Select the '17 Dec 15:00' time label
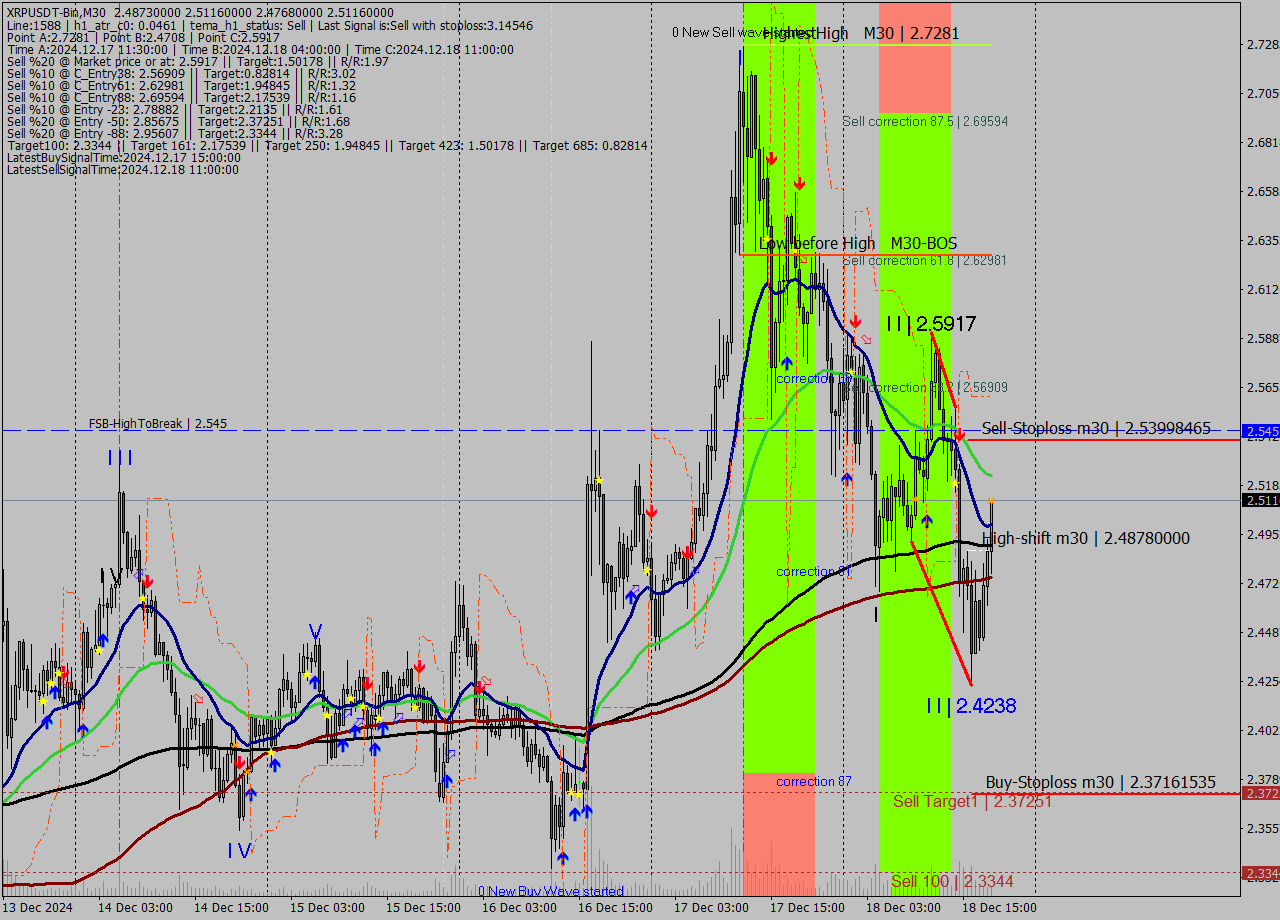Screen dimensions: 1280x920 click(807, 908)
